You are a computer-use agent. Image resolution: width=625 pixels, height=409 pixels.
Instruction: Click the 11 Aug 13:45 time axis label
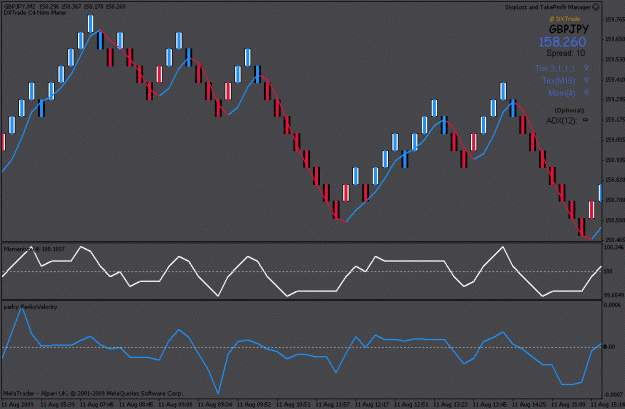pyautogui.click(x=490, y=405)
